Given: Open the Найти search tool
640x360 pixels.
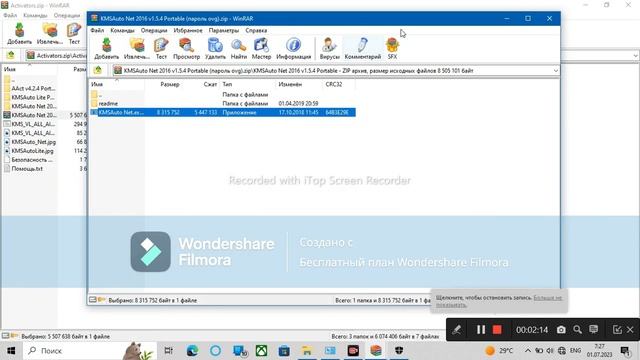Looking at the screenshot, I should [x=239, y=48].
